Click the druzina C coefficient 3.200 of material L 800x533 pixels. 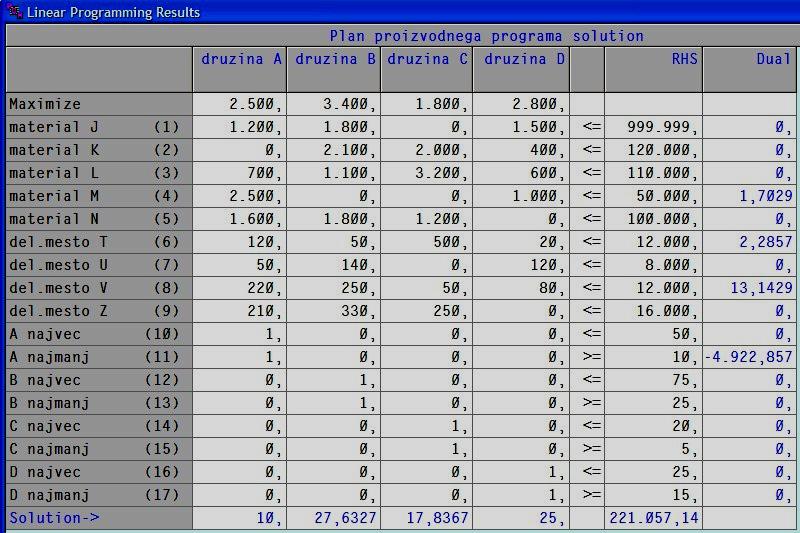click(x=427, y=173)
